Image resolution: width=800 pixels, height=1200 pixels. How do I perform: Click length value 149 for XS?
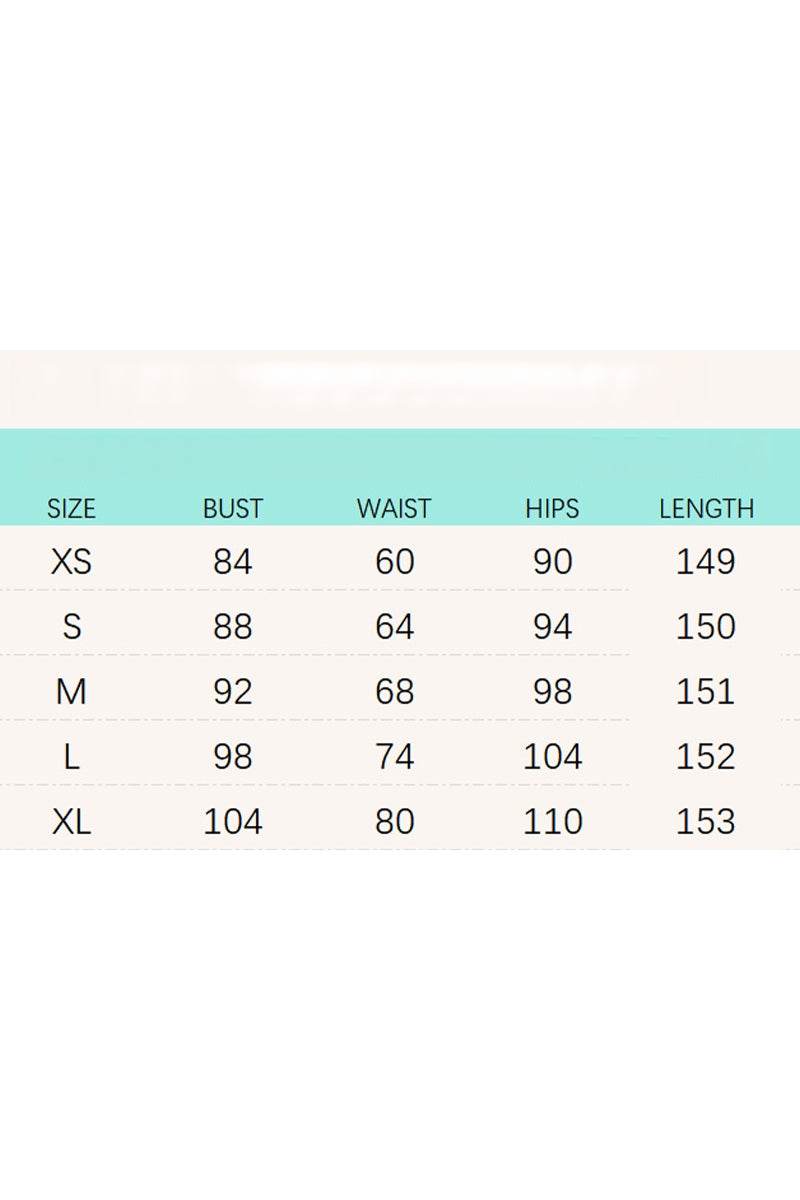(x=706, y=562)
